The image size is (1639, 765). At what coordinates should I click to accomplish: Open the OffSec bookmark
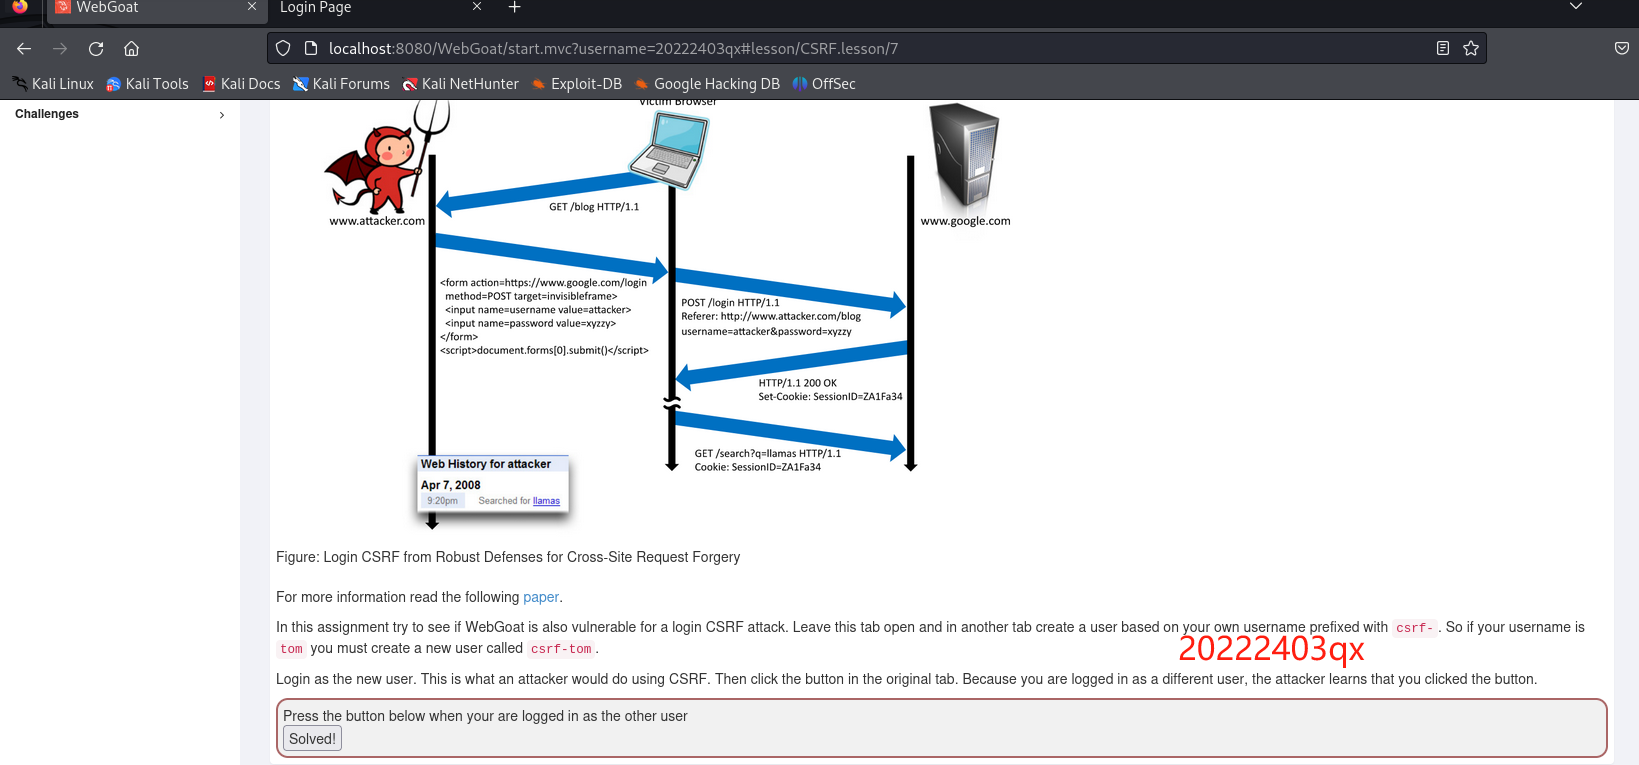824,84
